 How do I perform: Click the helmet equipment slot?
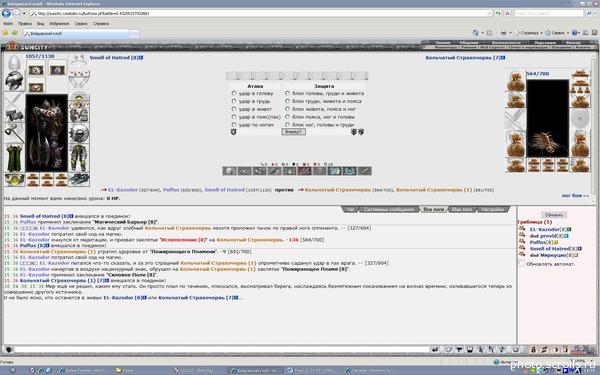(x=14, y=80)
